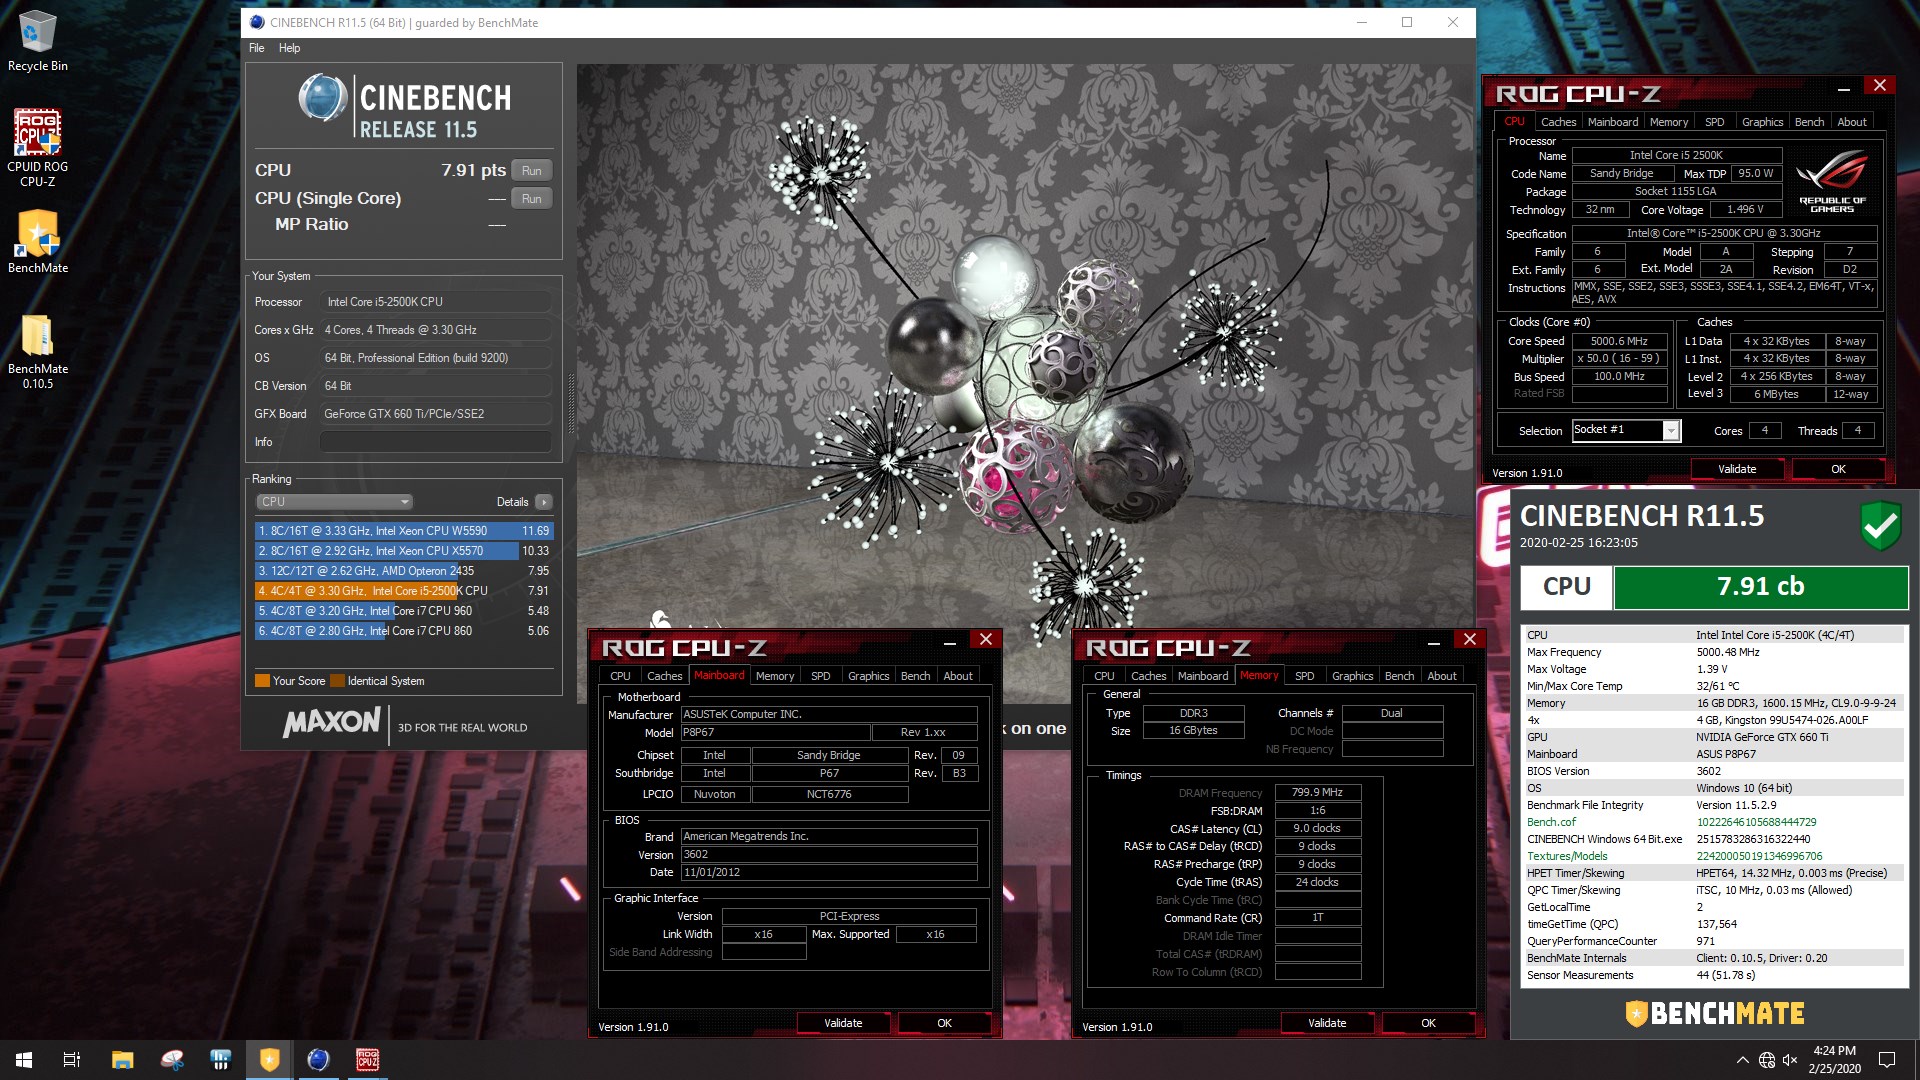The image size is (1920, 1080).
Task: Click the ROG CPU-Z taskbar icon
Action: coord(368,1060)
